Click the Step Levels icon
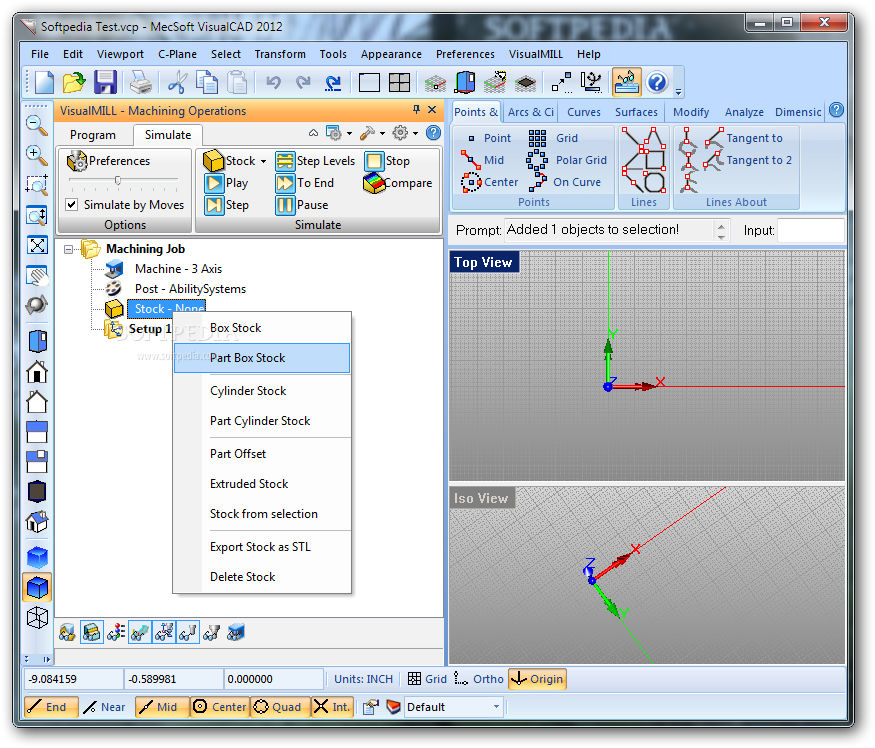This screenshot has width=875, height=748. click(285, 161)
